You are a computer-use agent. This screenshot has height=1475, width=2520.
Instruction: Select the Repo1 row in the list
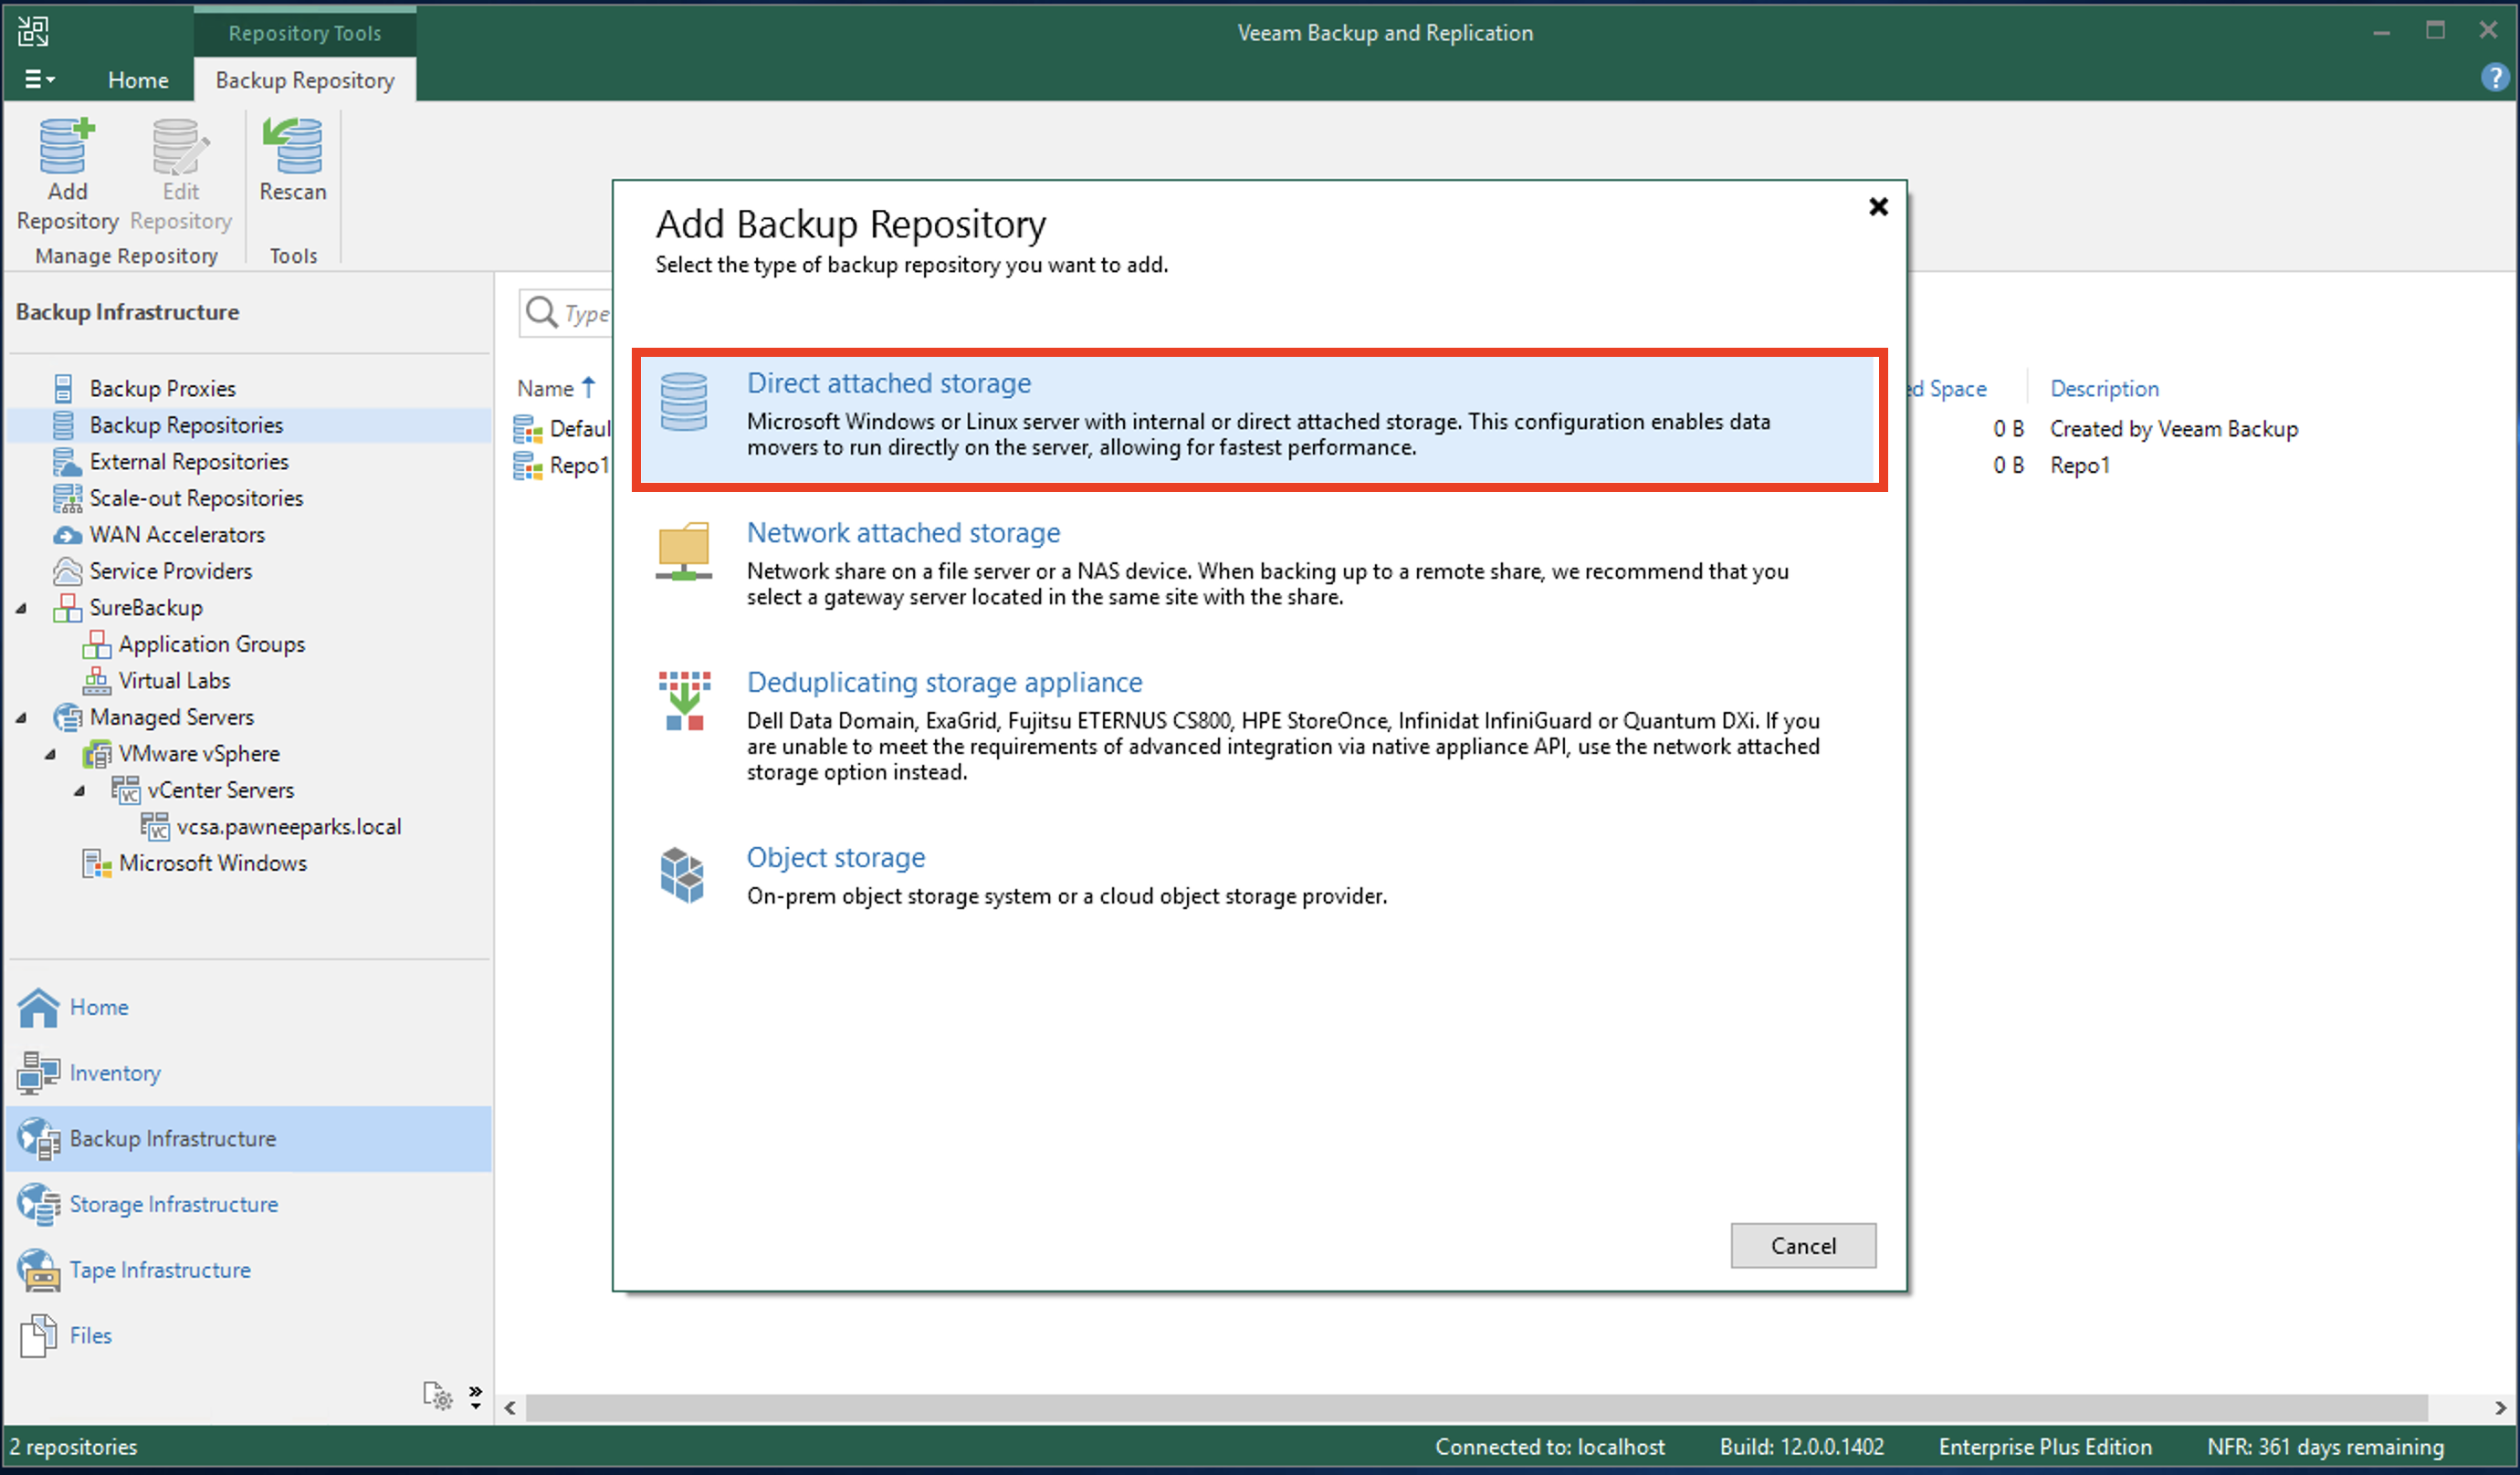[562, 465]
